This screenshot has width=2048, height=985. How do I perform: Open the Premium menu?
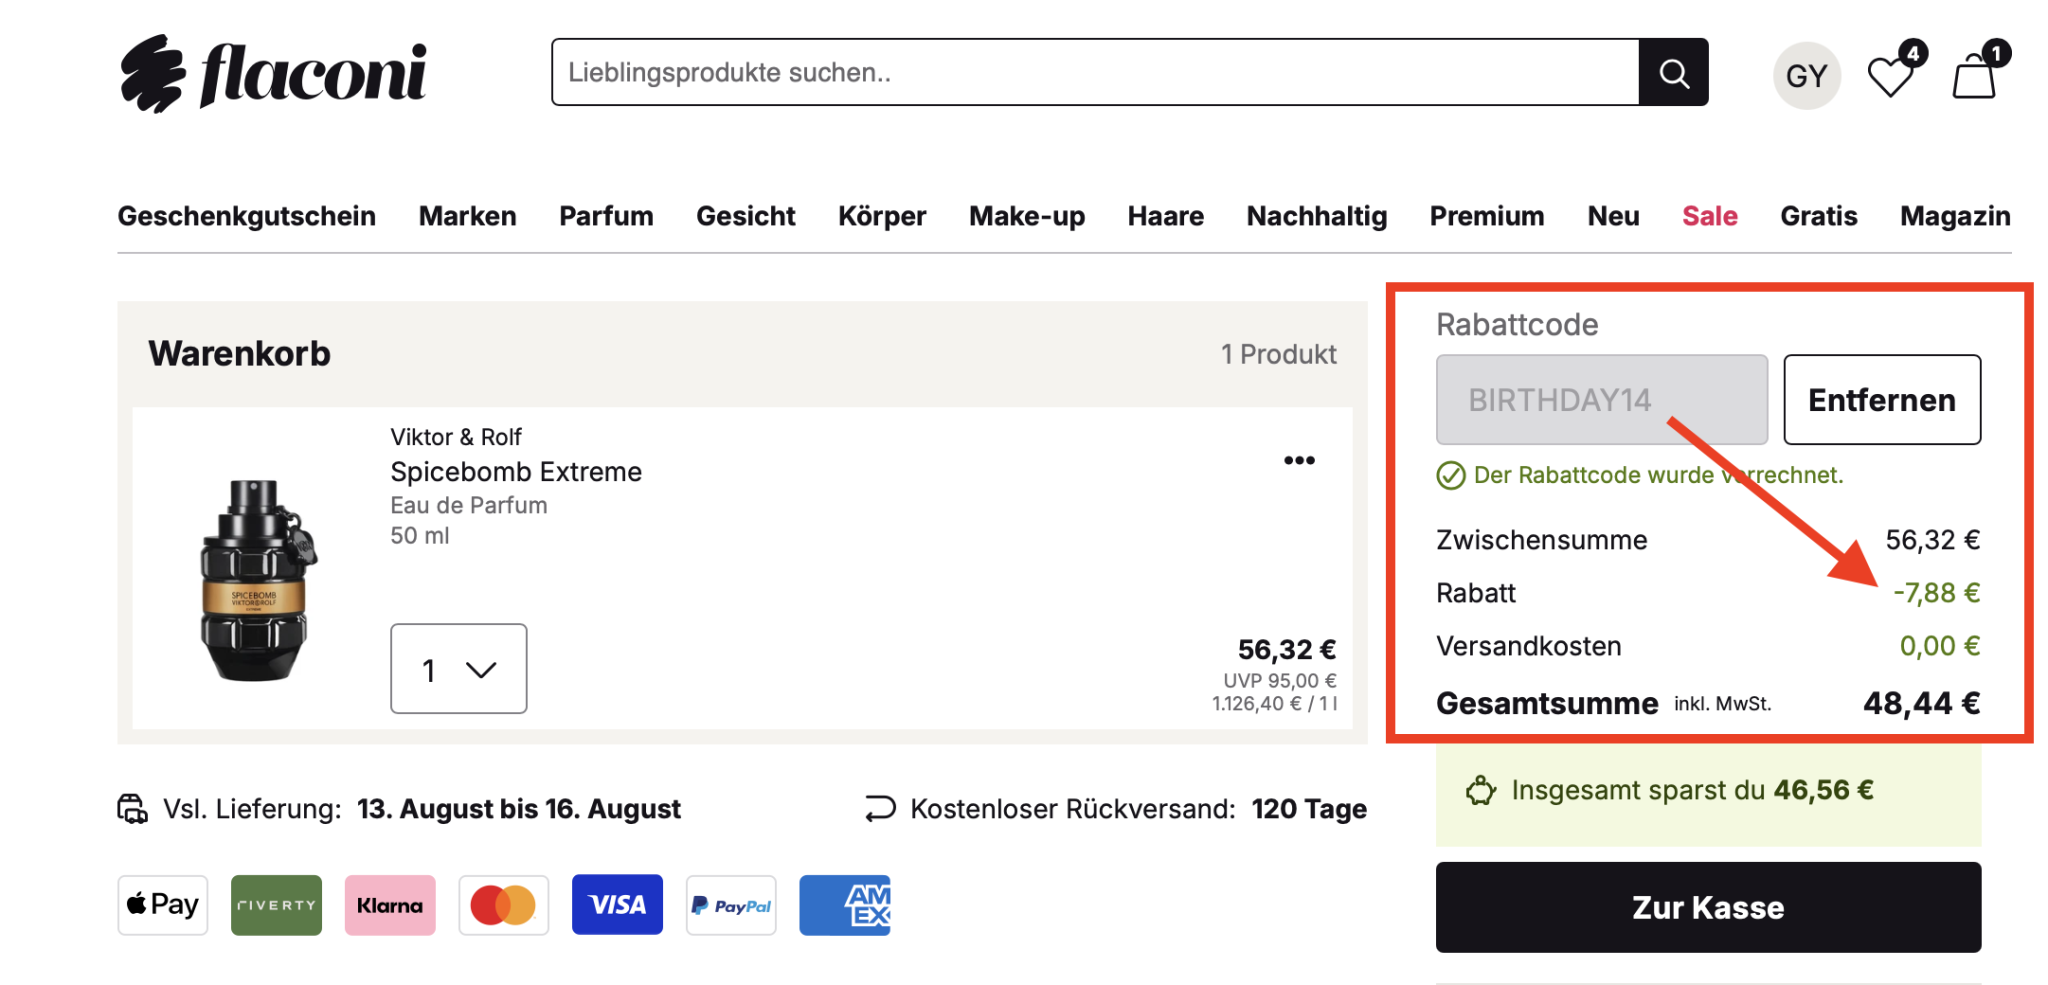[x=1487, y=216]
